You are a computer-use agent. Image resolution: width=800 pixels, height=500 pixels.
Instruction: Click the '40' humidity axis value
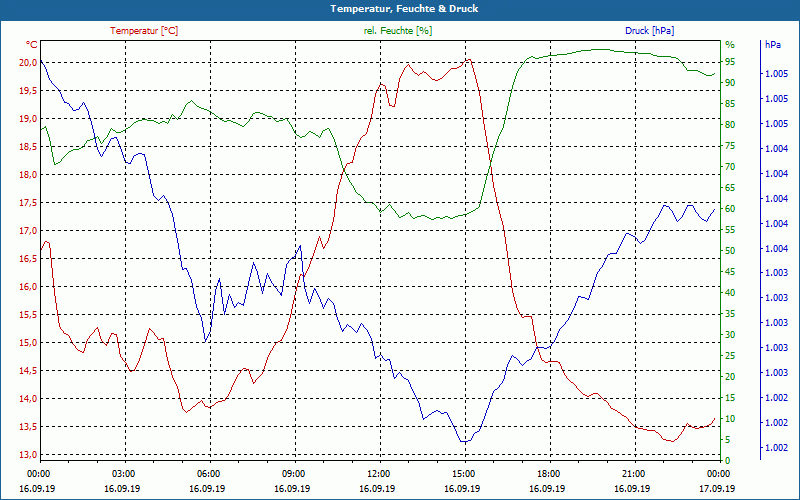click(x=730, y=293)
